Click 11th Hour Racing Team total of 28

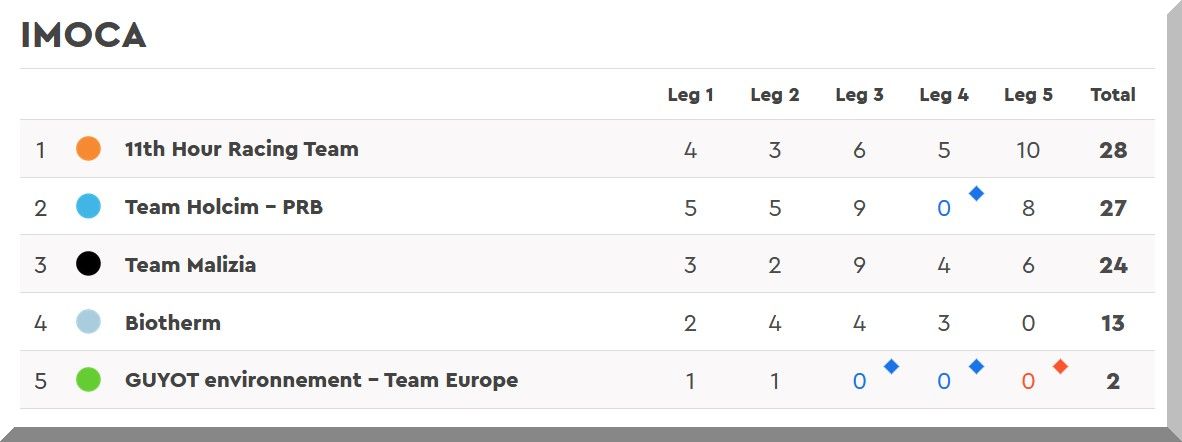point(1112,150)
